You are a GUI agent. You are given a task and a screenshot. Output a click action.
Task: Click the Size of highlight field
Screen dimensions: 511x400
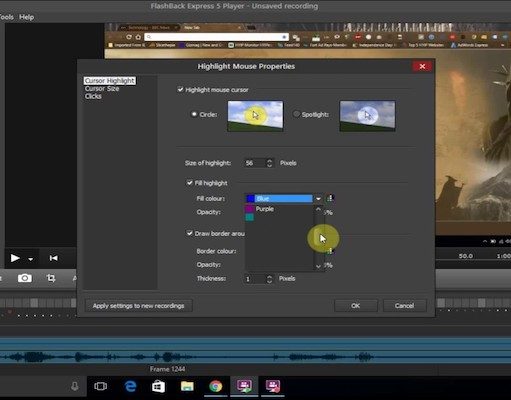pos(255,163)
